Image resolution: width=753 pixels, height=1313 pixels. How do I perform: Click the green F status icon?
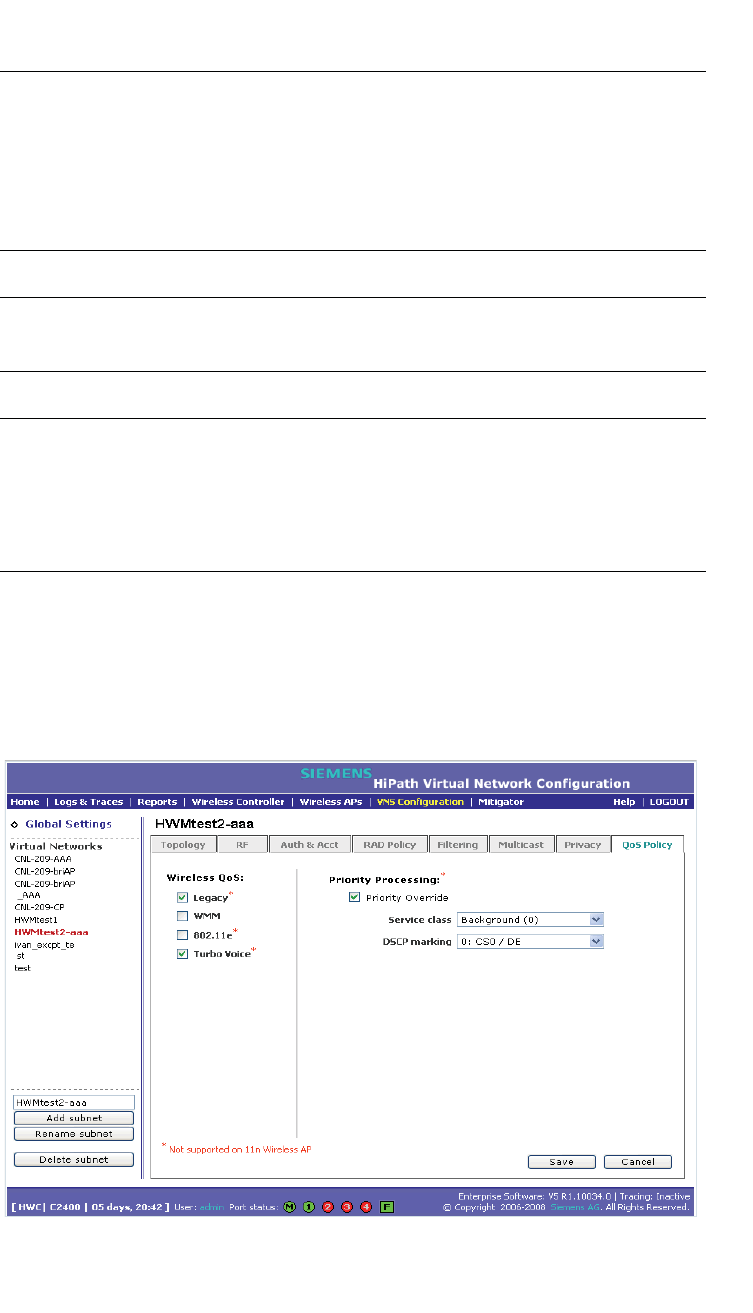[386, 1206]
